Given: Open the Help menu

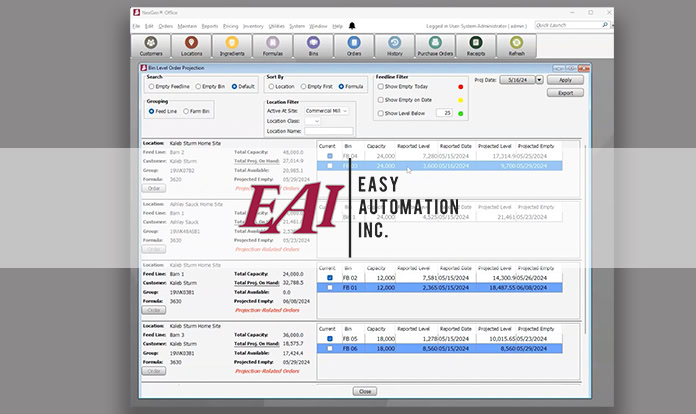Looking at the screenshot, I should pos(337,26).
